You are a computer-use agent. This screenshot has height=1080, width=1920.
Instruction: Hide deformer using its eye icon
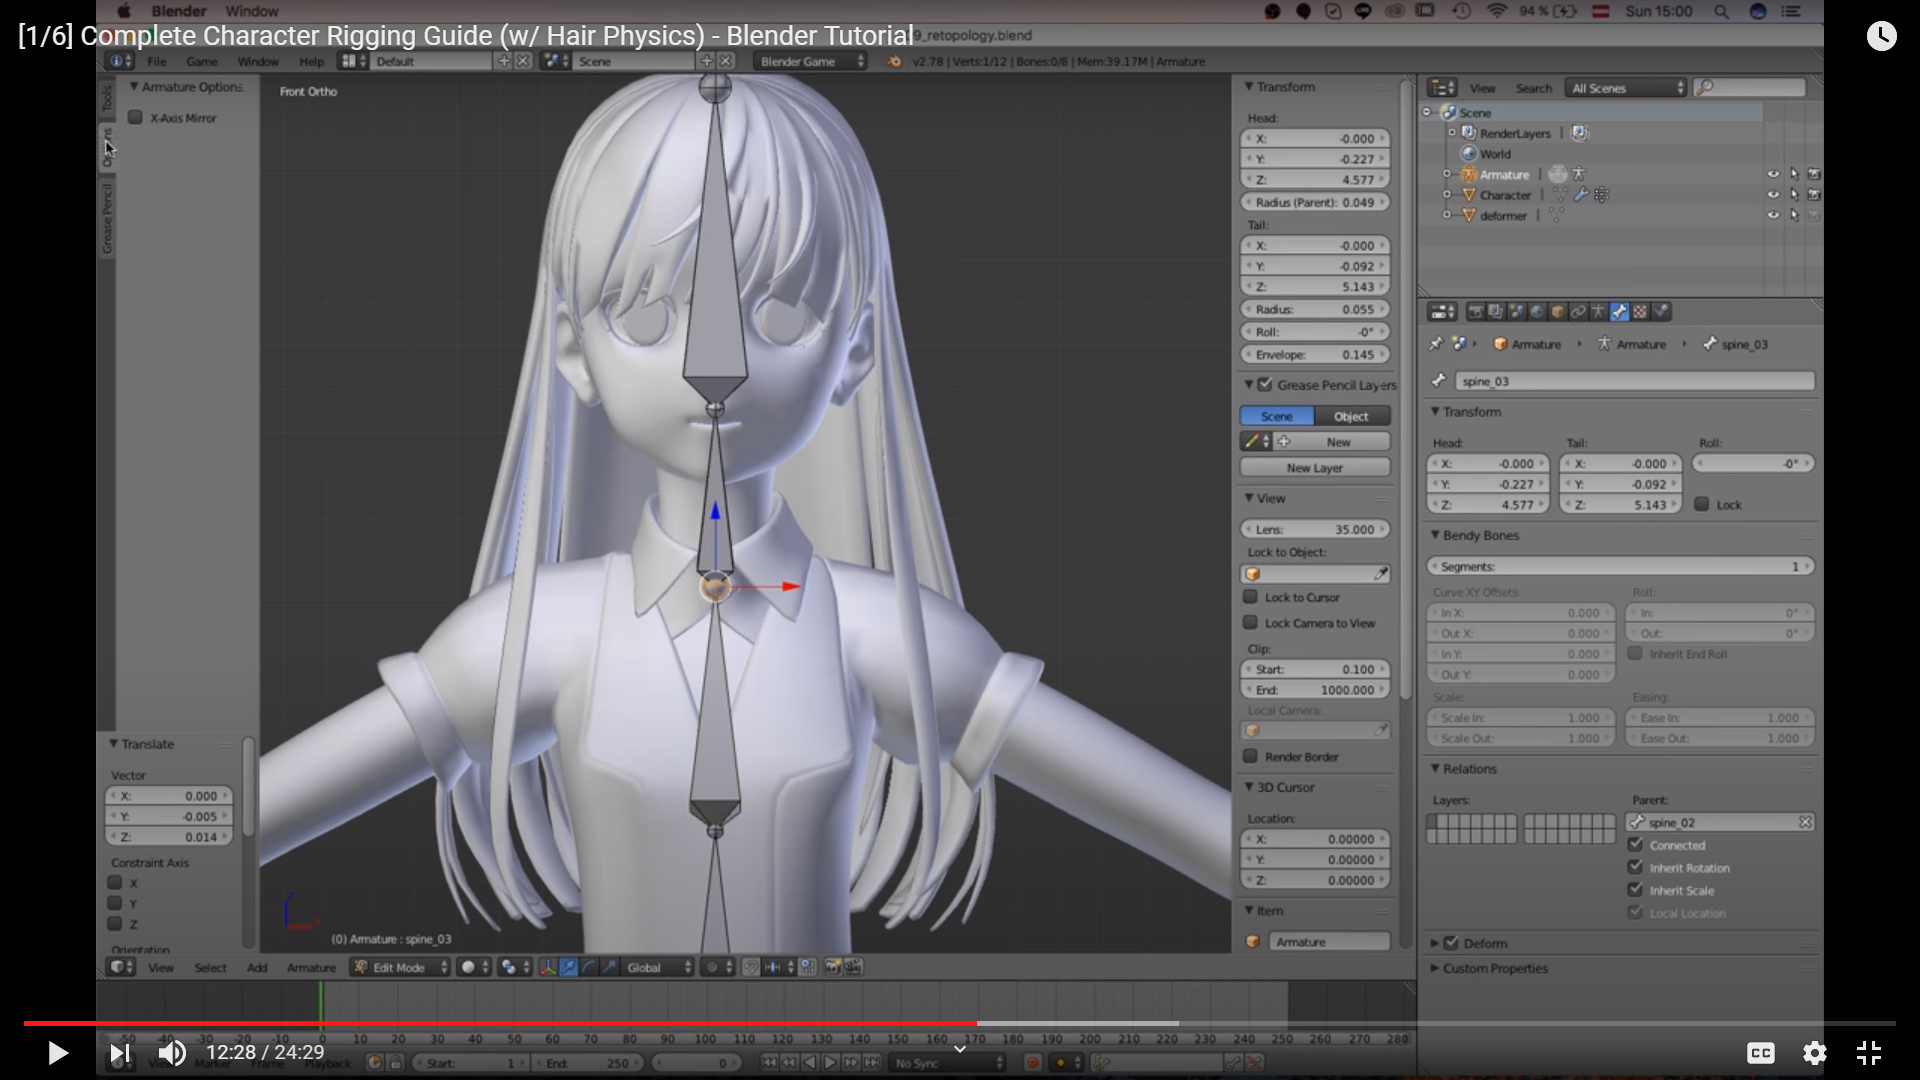click(1773, 215)
